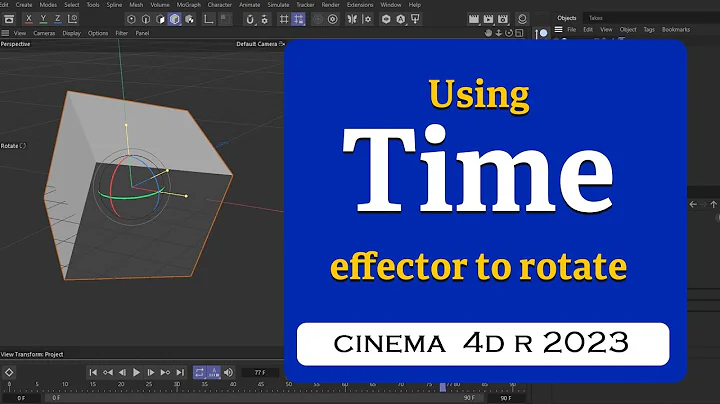Open the Window menu
The width and height of the screenshot is (720, 404).
391,5
